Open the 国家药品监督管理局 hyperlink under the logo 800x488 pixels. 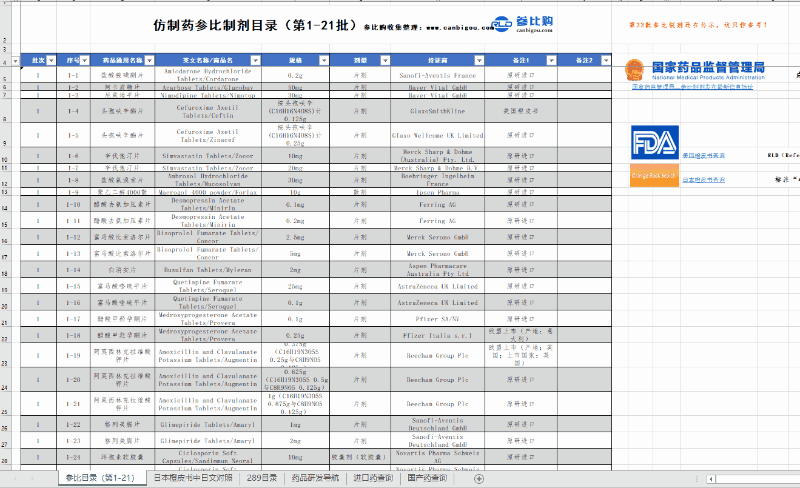coord(692,87)
